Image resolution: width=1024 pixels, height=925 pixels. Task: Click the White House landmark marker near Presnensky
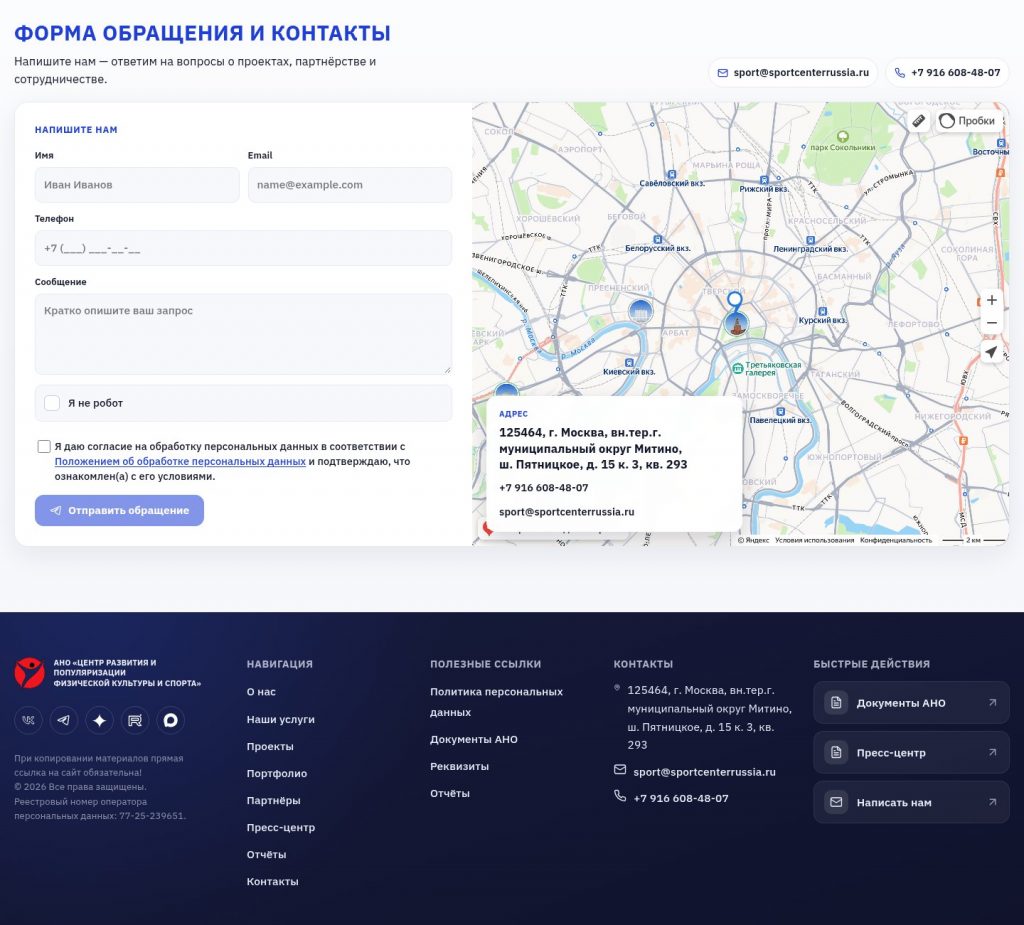click(x=641, y=311)
